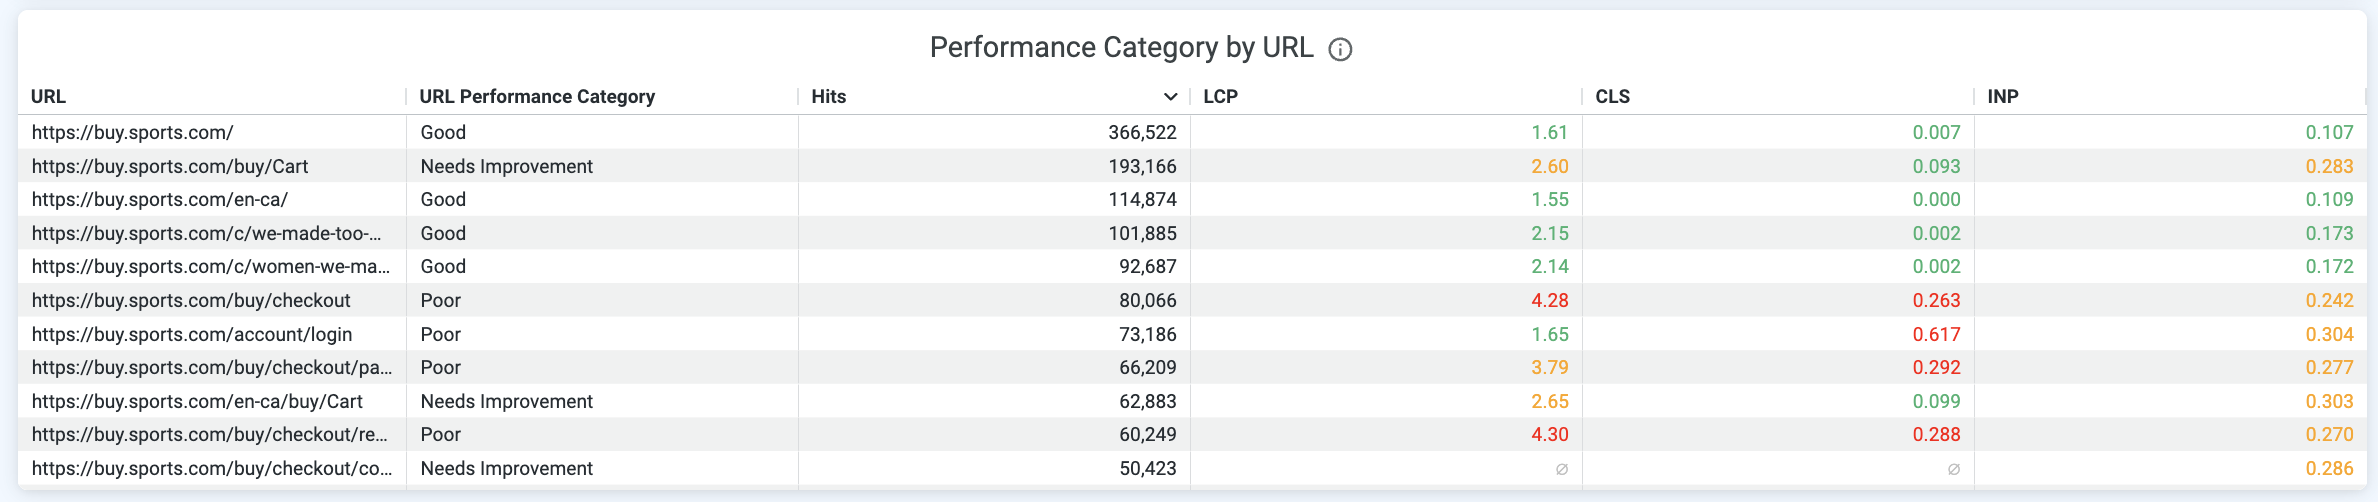Click the buy/checkout URL entry
Screen dimensions: 2378x502
[191, 300]
